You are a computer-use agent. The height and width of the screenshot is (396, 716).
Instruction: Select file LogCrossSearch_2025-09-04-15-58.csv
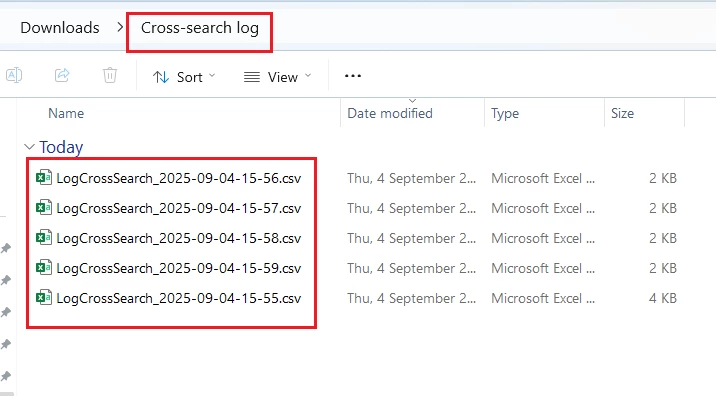(179, 238)
